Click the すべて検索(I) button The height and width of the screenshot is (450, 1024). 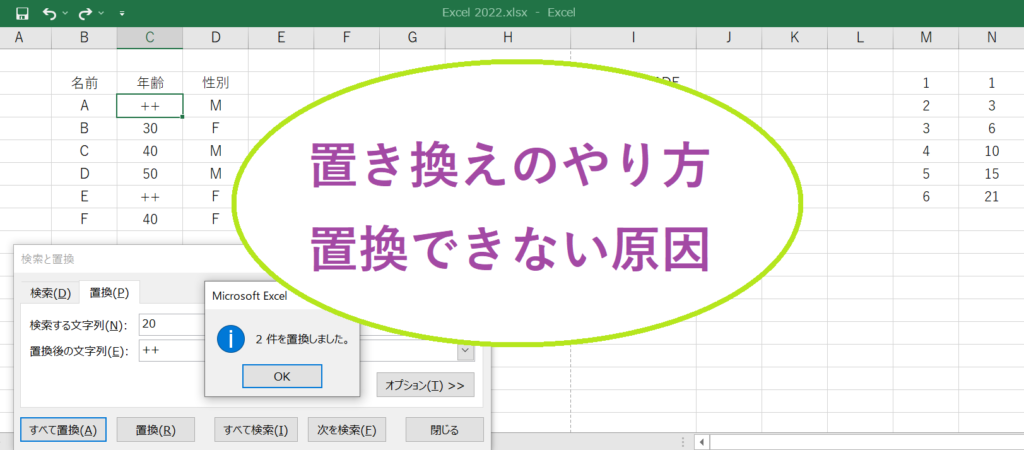coord(256,430)
